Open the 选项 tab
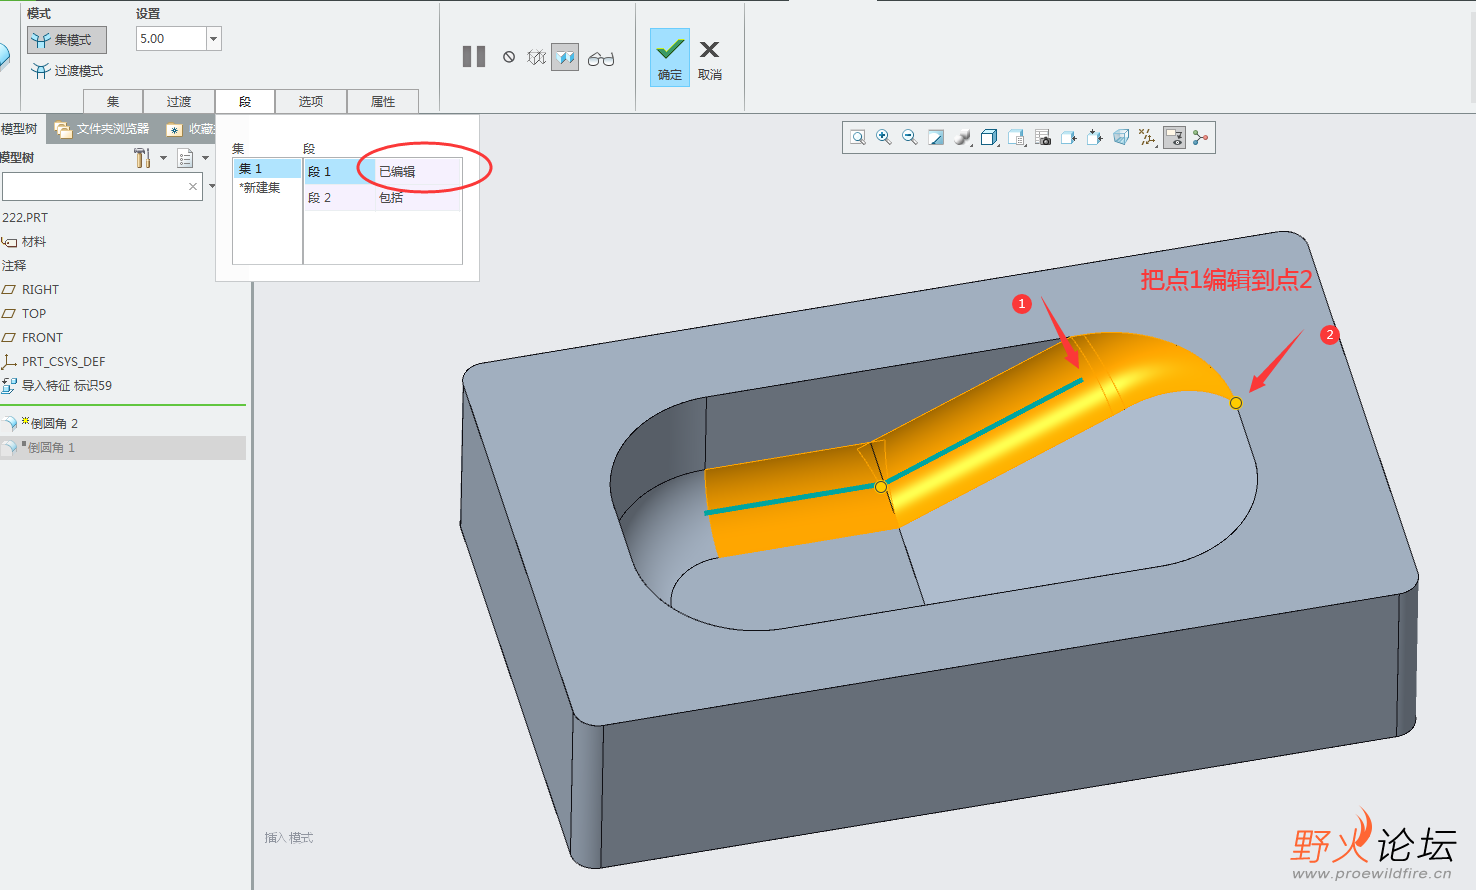Screen dimensions: 1476x890 pyautogui.click(x=311, y=101)
